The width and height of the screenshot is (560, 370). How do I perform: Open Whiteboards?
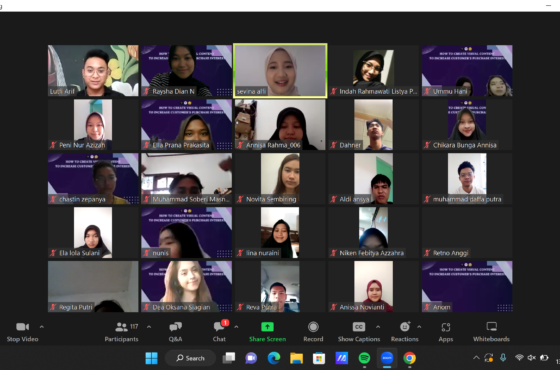(x=491, y=332)
